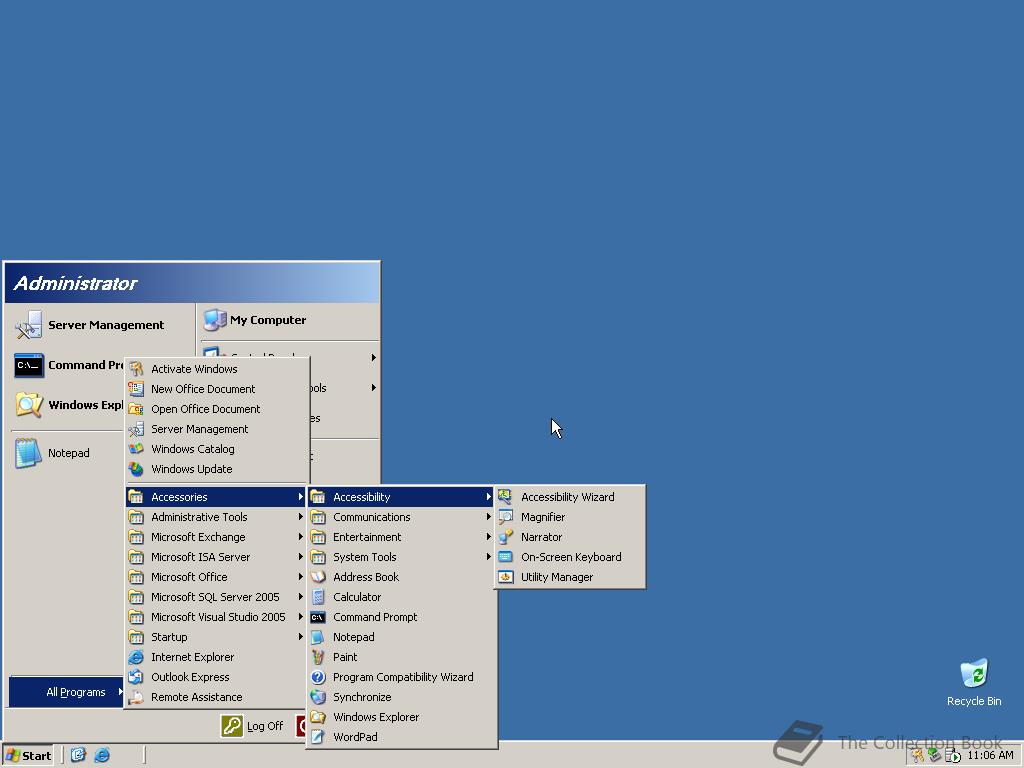Click the Start button on taskbar
The height and width of the screenshot is (768, 1024).
pyautogui.click(x=29, y=756)
